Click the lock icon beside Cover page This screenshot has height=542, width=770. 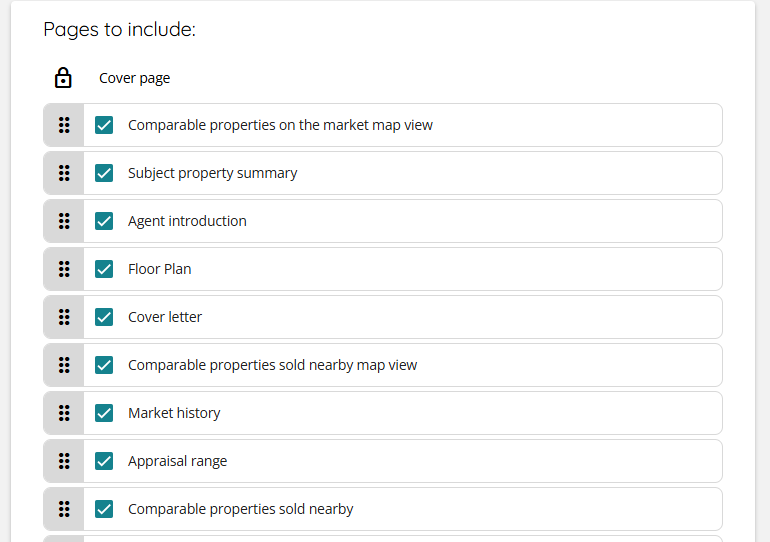(x=63, y=78)
